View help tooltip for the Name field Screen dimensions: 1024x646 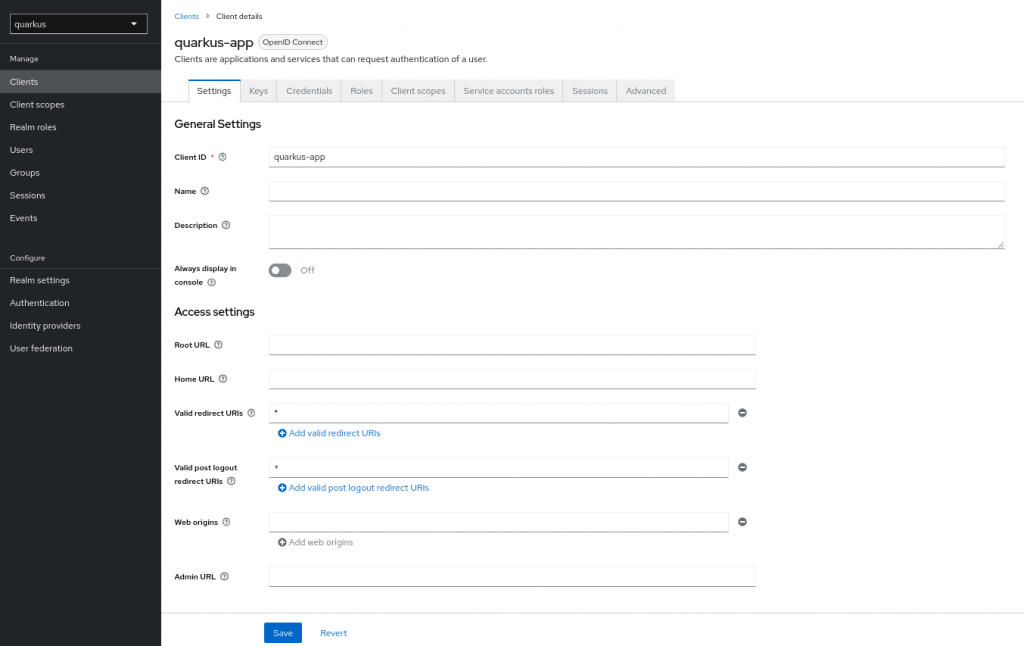pyautogui.click(x=204, y=191)
